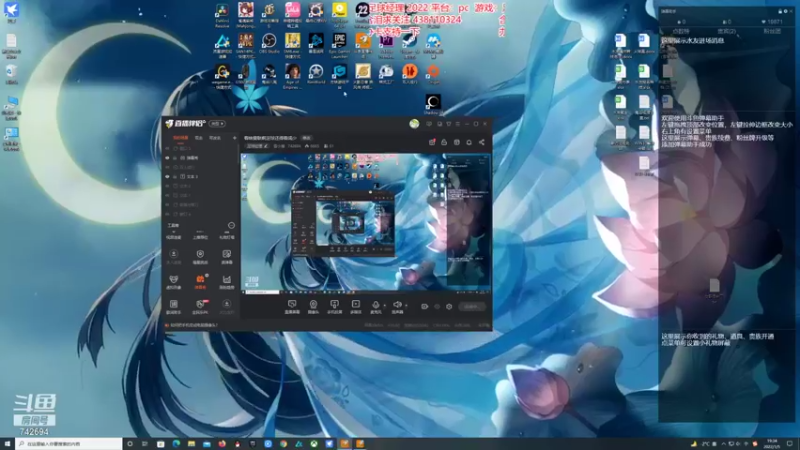Add a new scene with plus icon

(x=235, y=138)
